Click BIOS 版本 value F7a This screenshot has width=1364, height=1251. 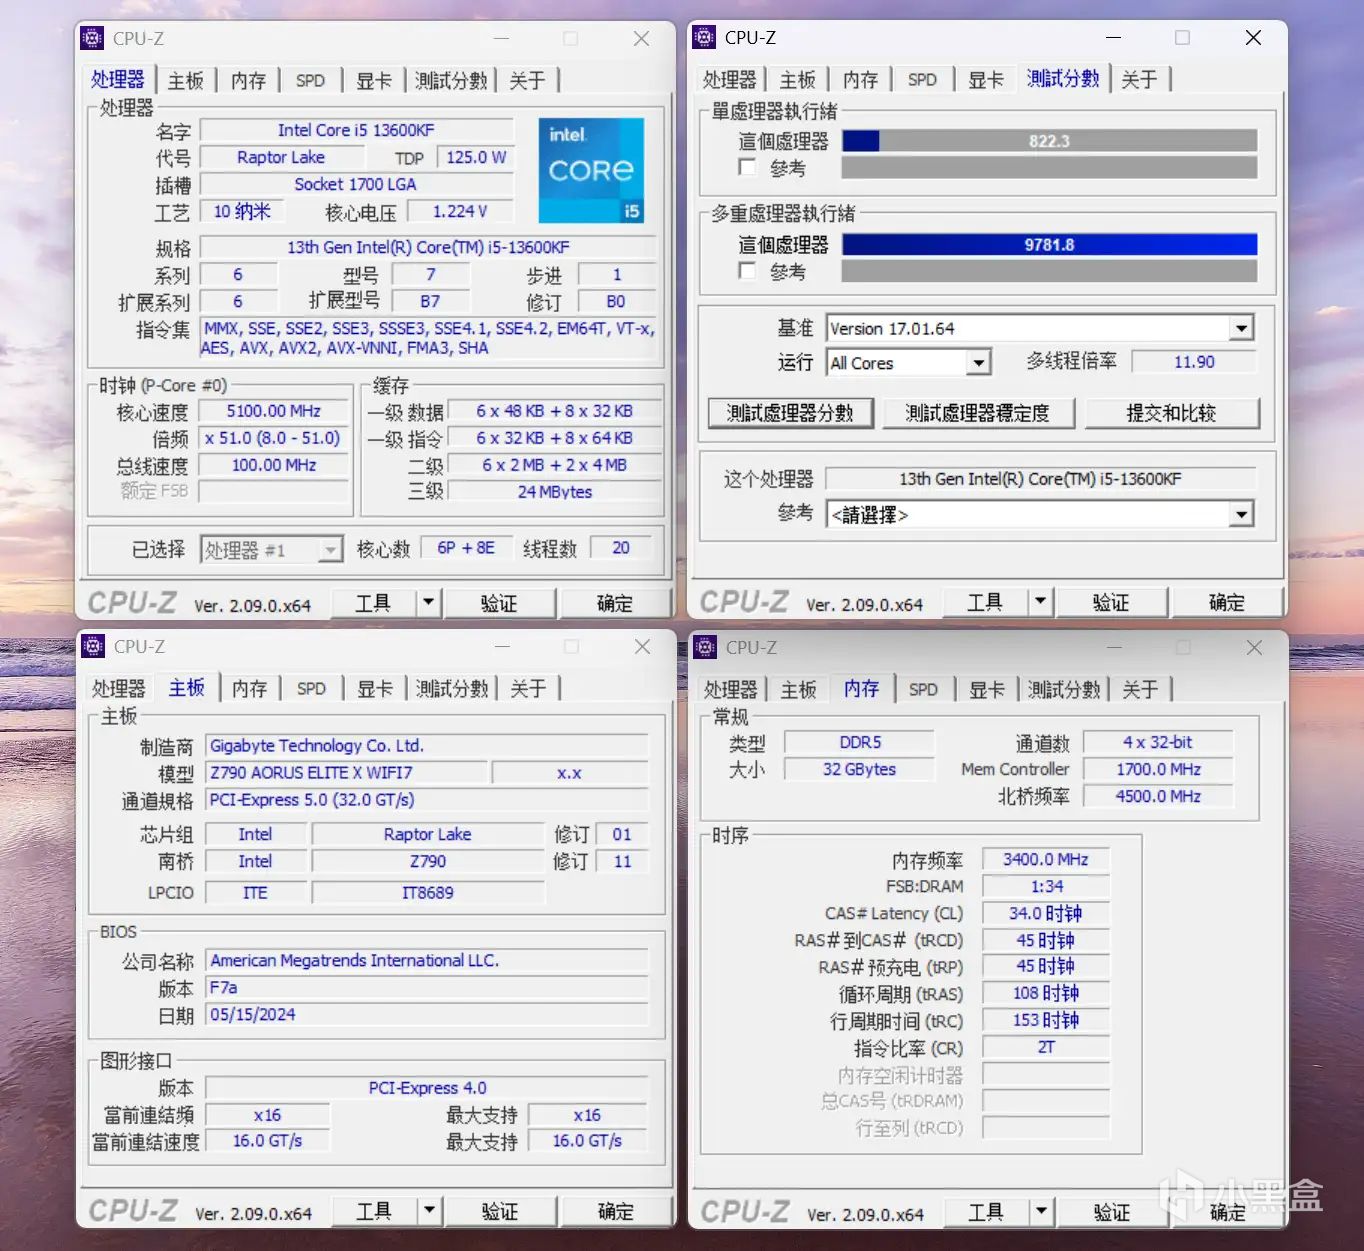pyautogui.click(x=427, y=987)
